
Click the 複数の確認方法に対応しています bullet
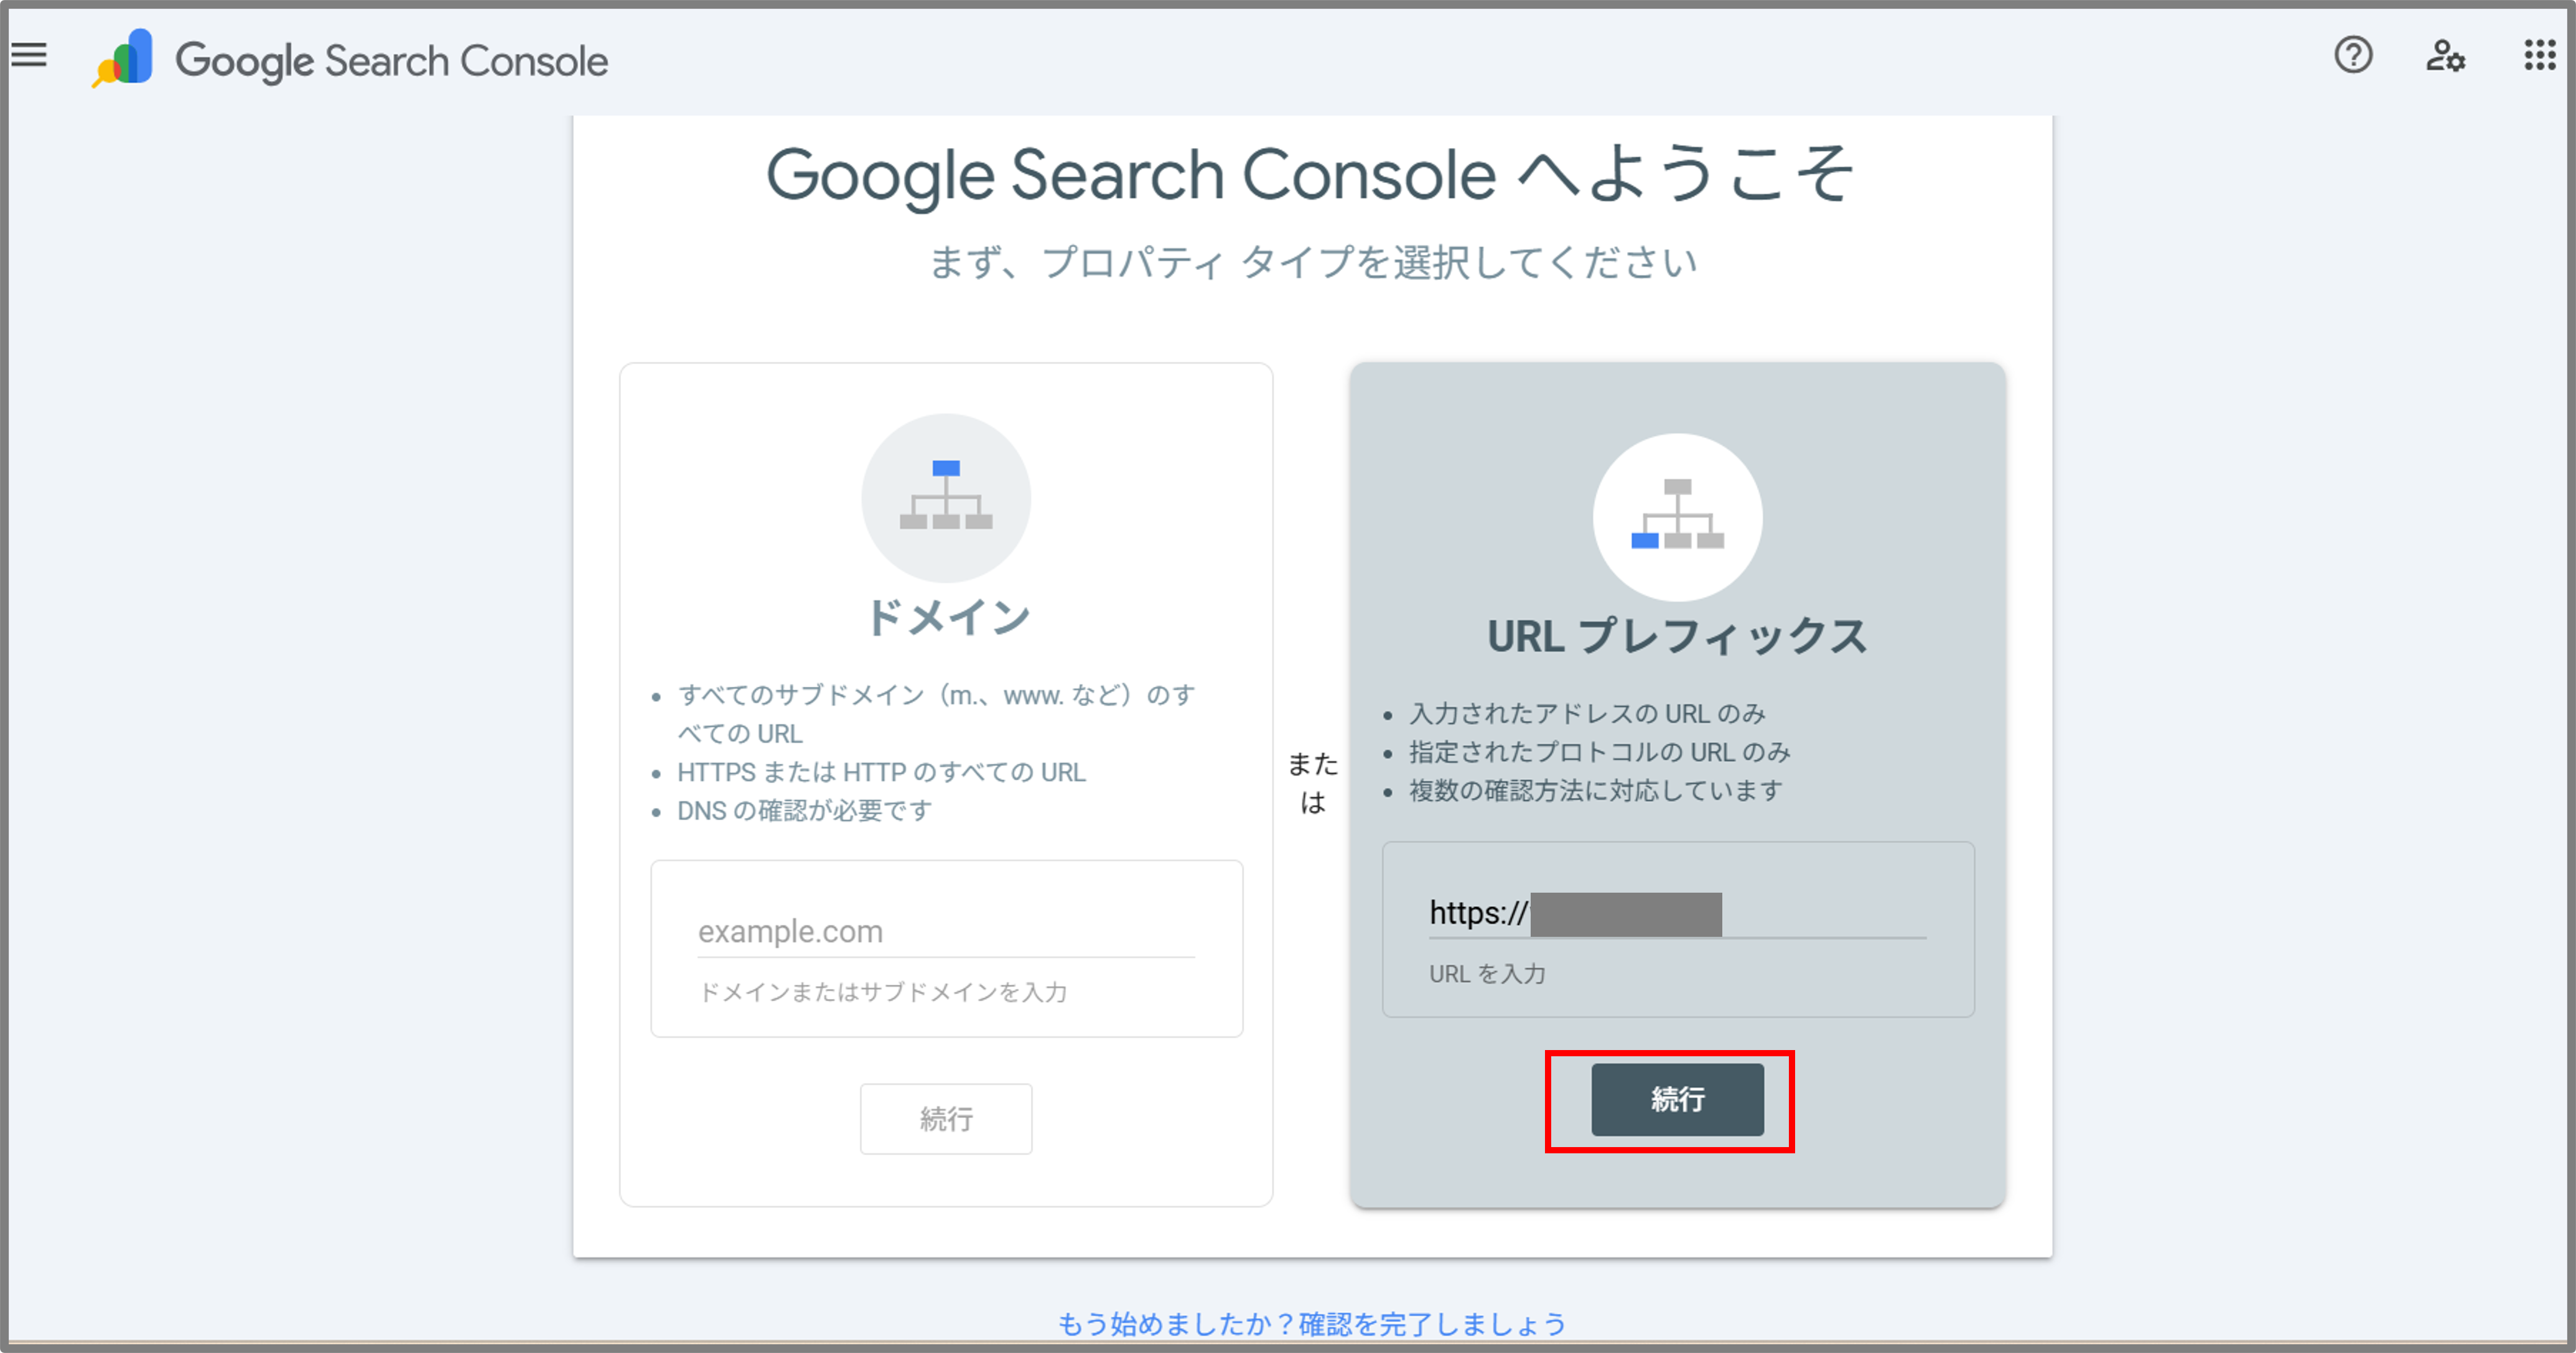pos(1596,791)
